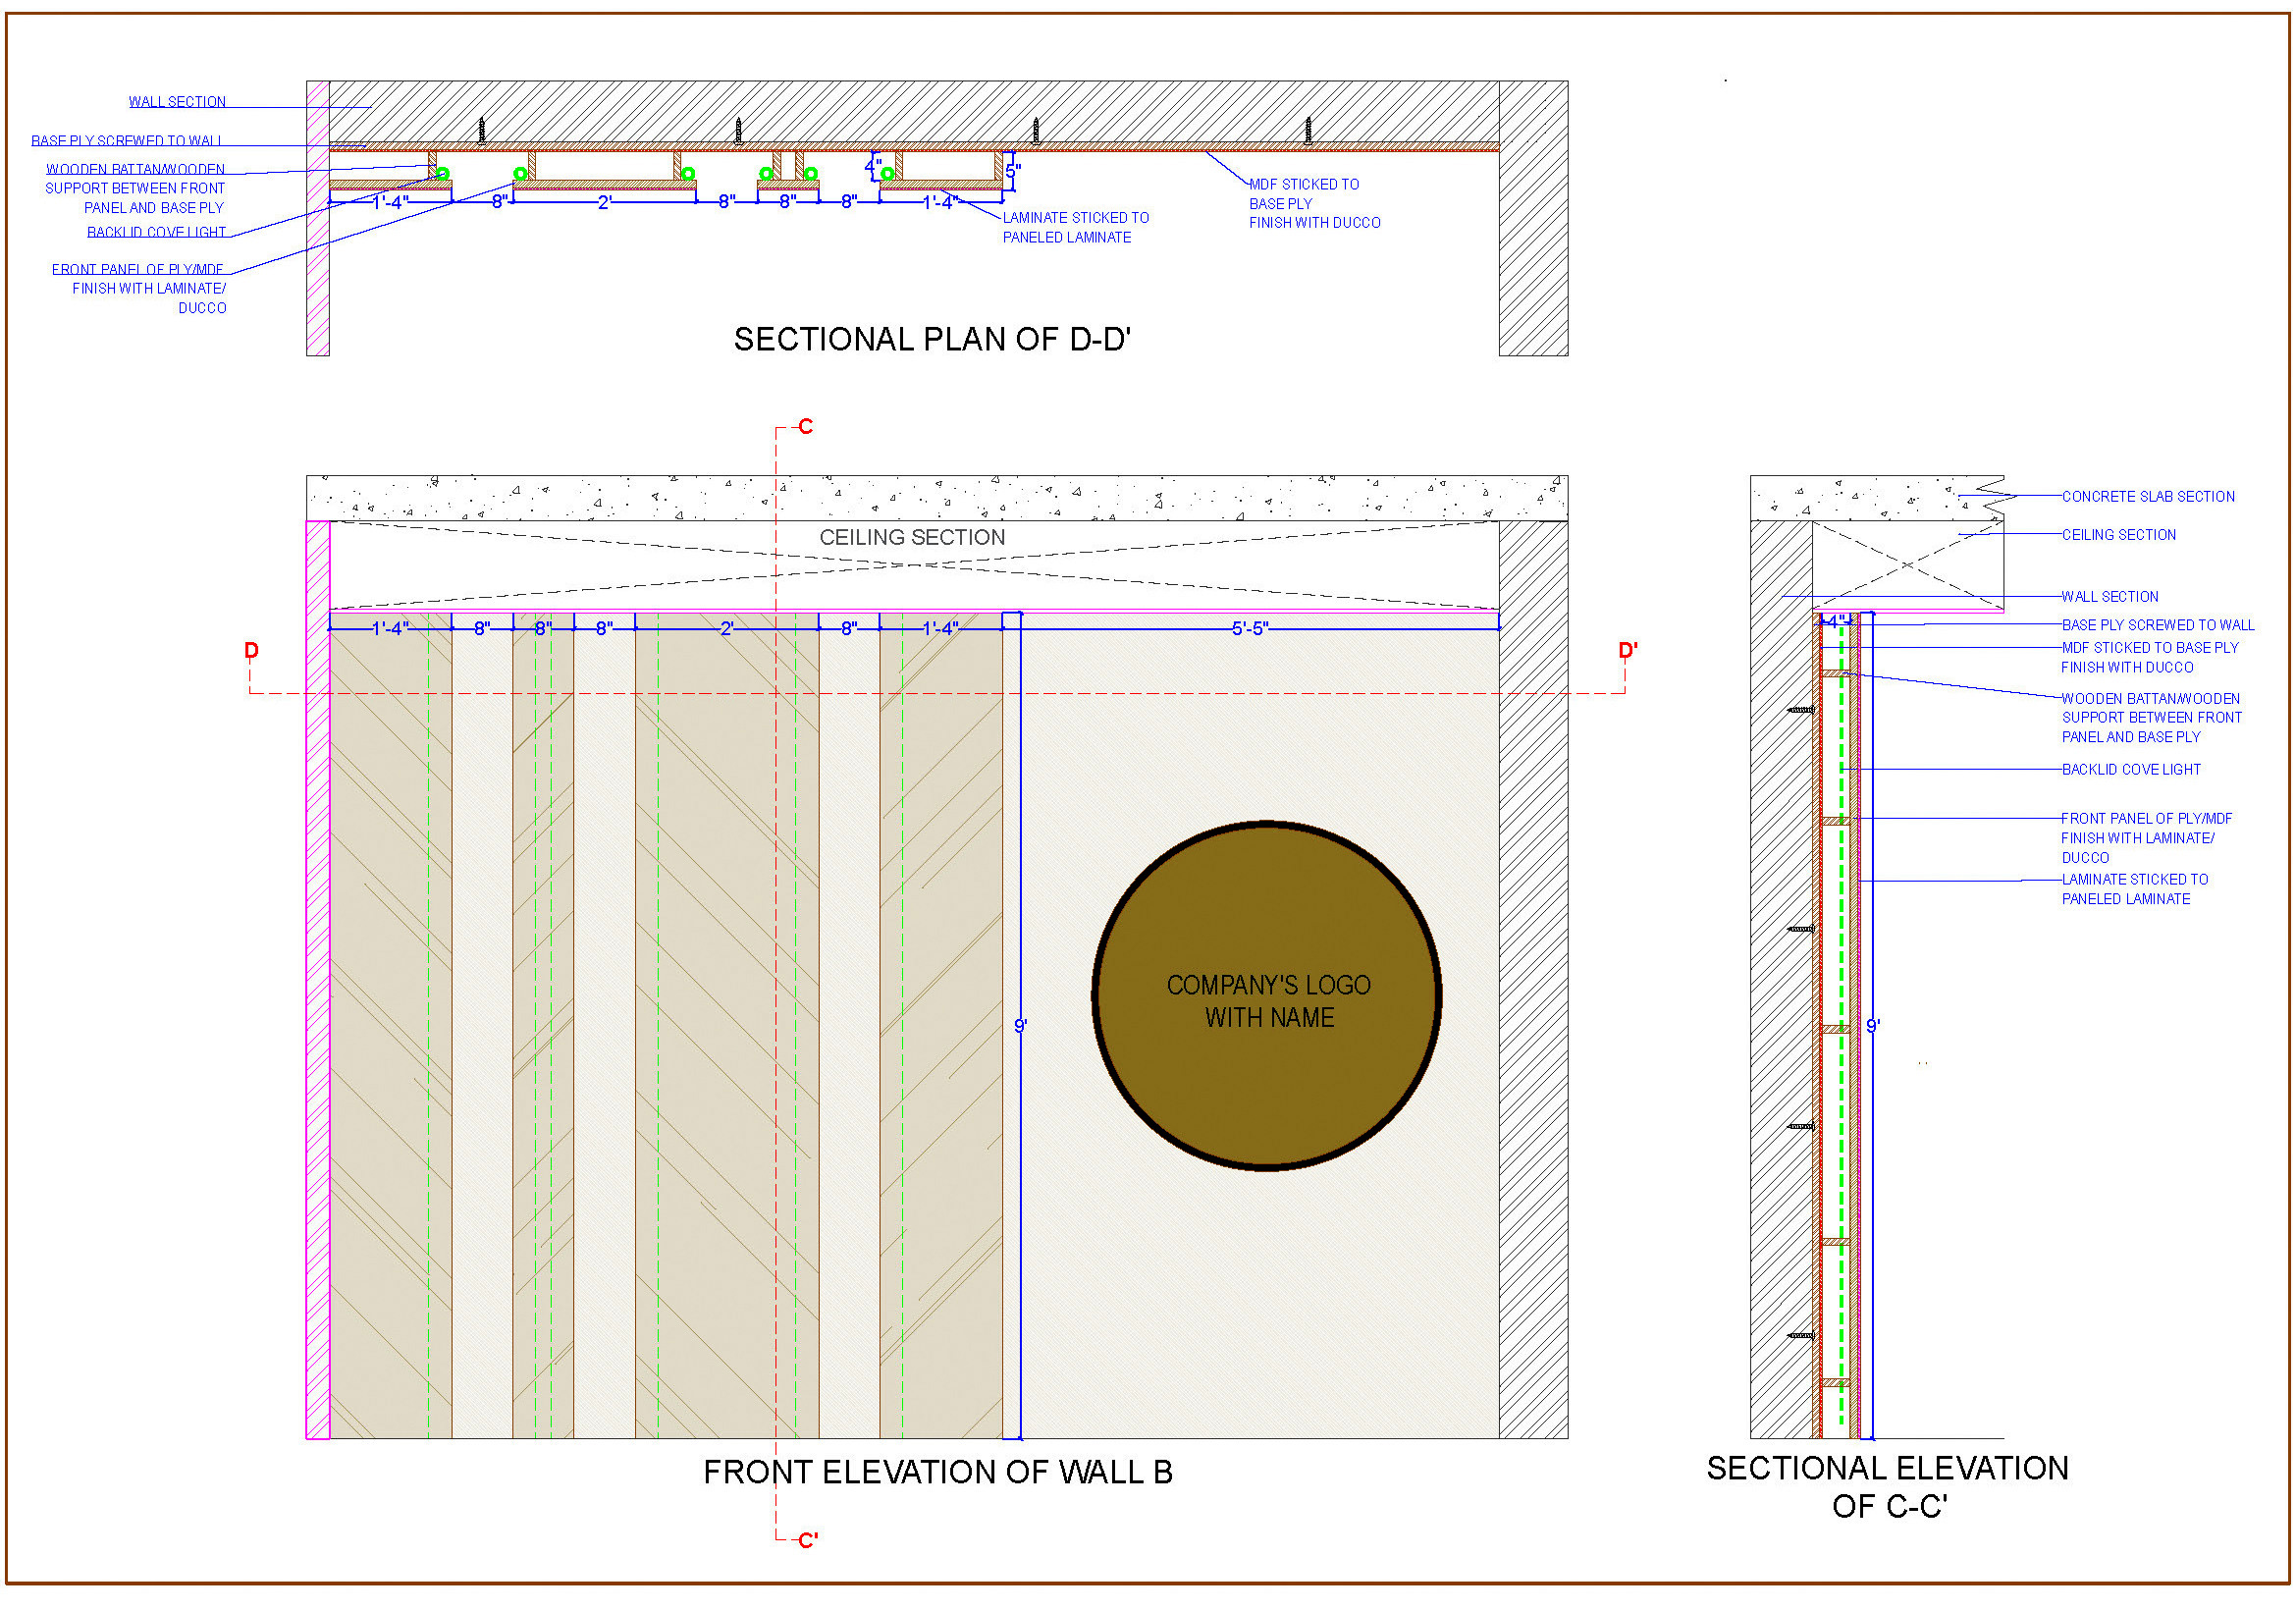Viewport: 2296px width, 1610px height.
Task: Click "WOODEN BATTAN/WOODEN SUPPORT" note in sectional plan
Action: (135, 189)
